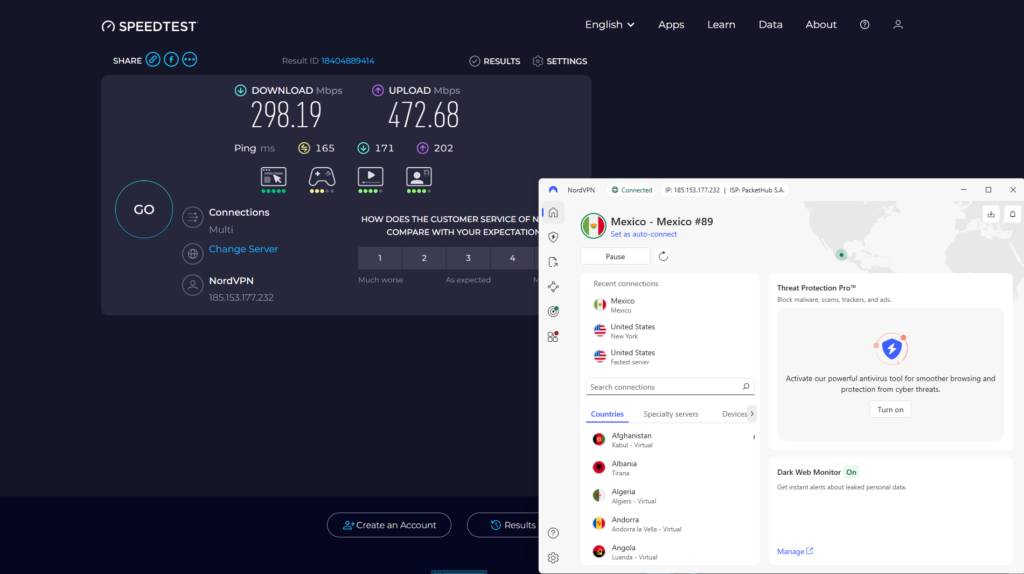
Task: Connect to Afghanistan Kabul server
Action: [670, 439]
